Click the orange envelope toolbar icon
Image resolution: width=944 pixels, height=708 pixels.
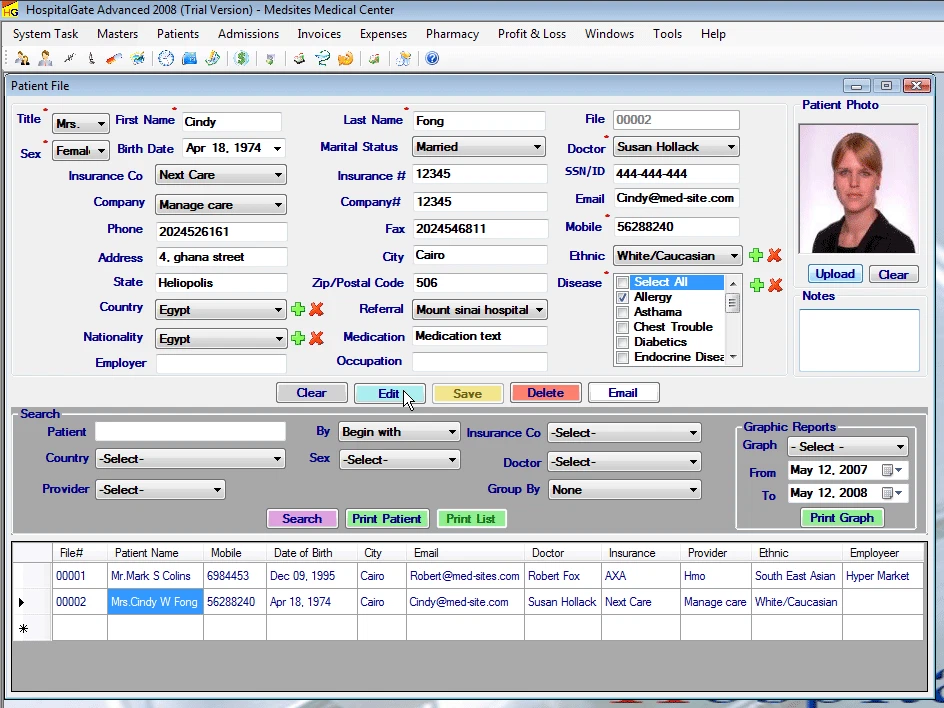345,58
